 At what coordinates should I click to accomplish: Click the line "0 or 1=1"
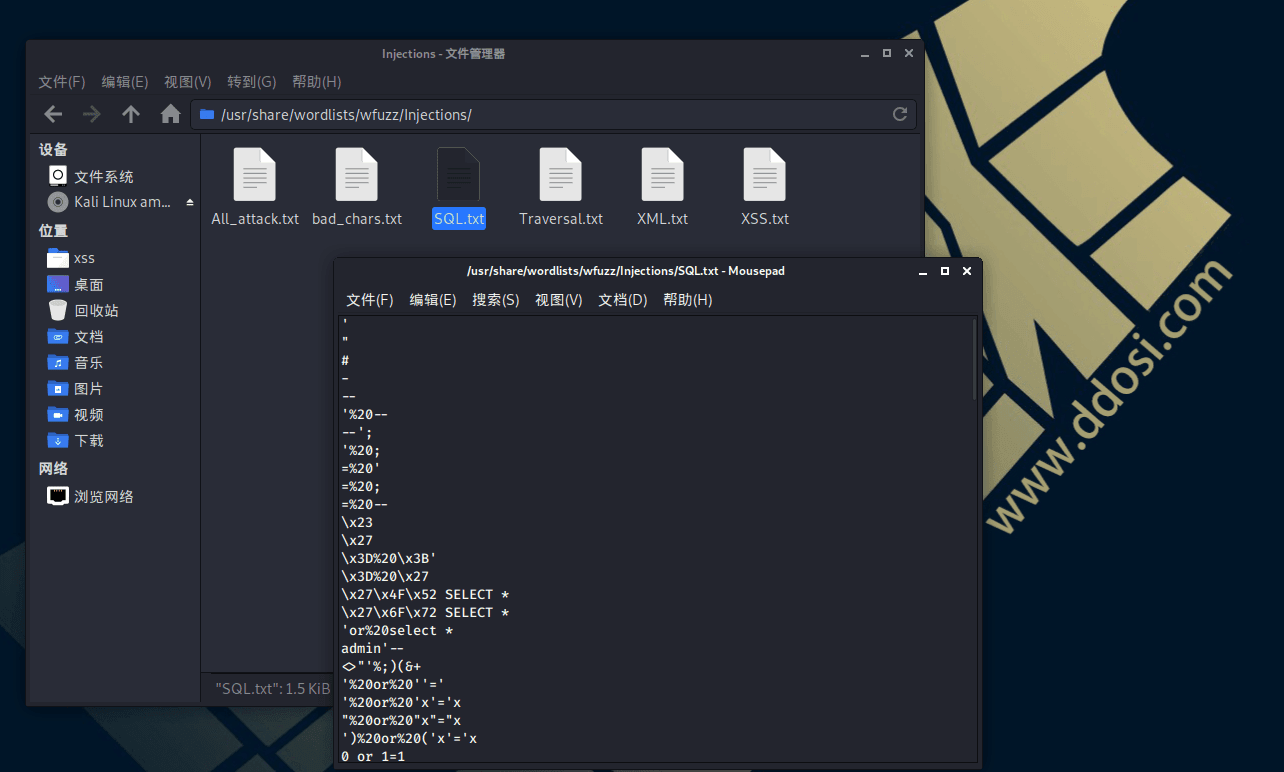[x=372, y=756]
